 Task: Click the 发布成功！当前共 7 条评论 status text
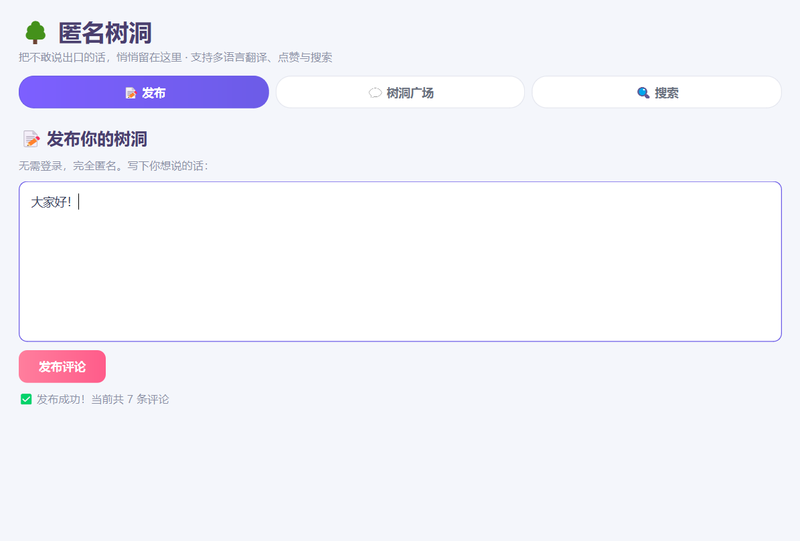click(x=103, y=399)
